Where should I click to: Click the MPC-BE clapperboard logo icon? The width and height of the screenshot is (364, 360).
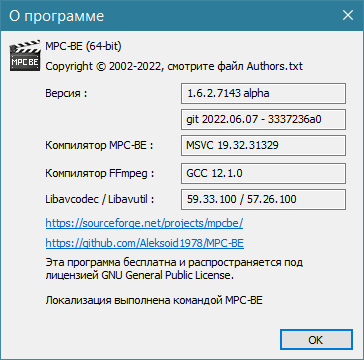click(x=25, y=56)
